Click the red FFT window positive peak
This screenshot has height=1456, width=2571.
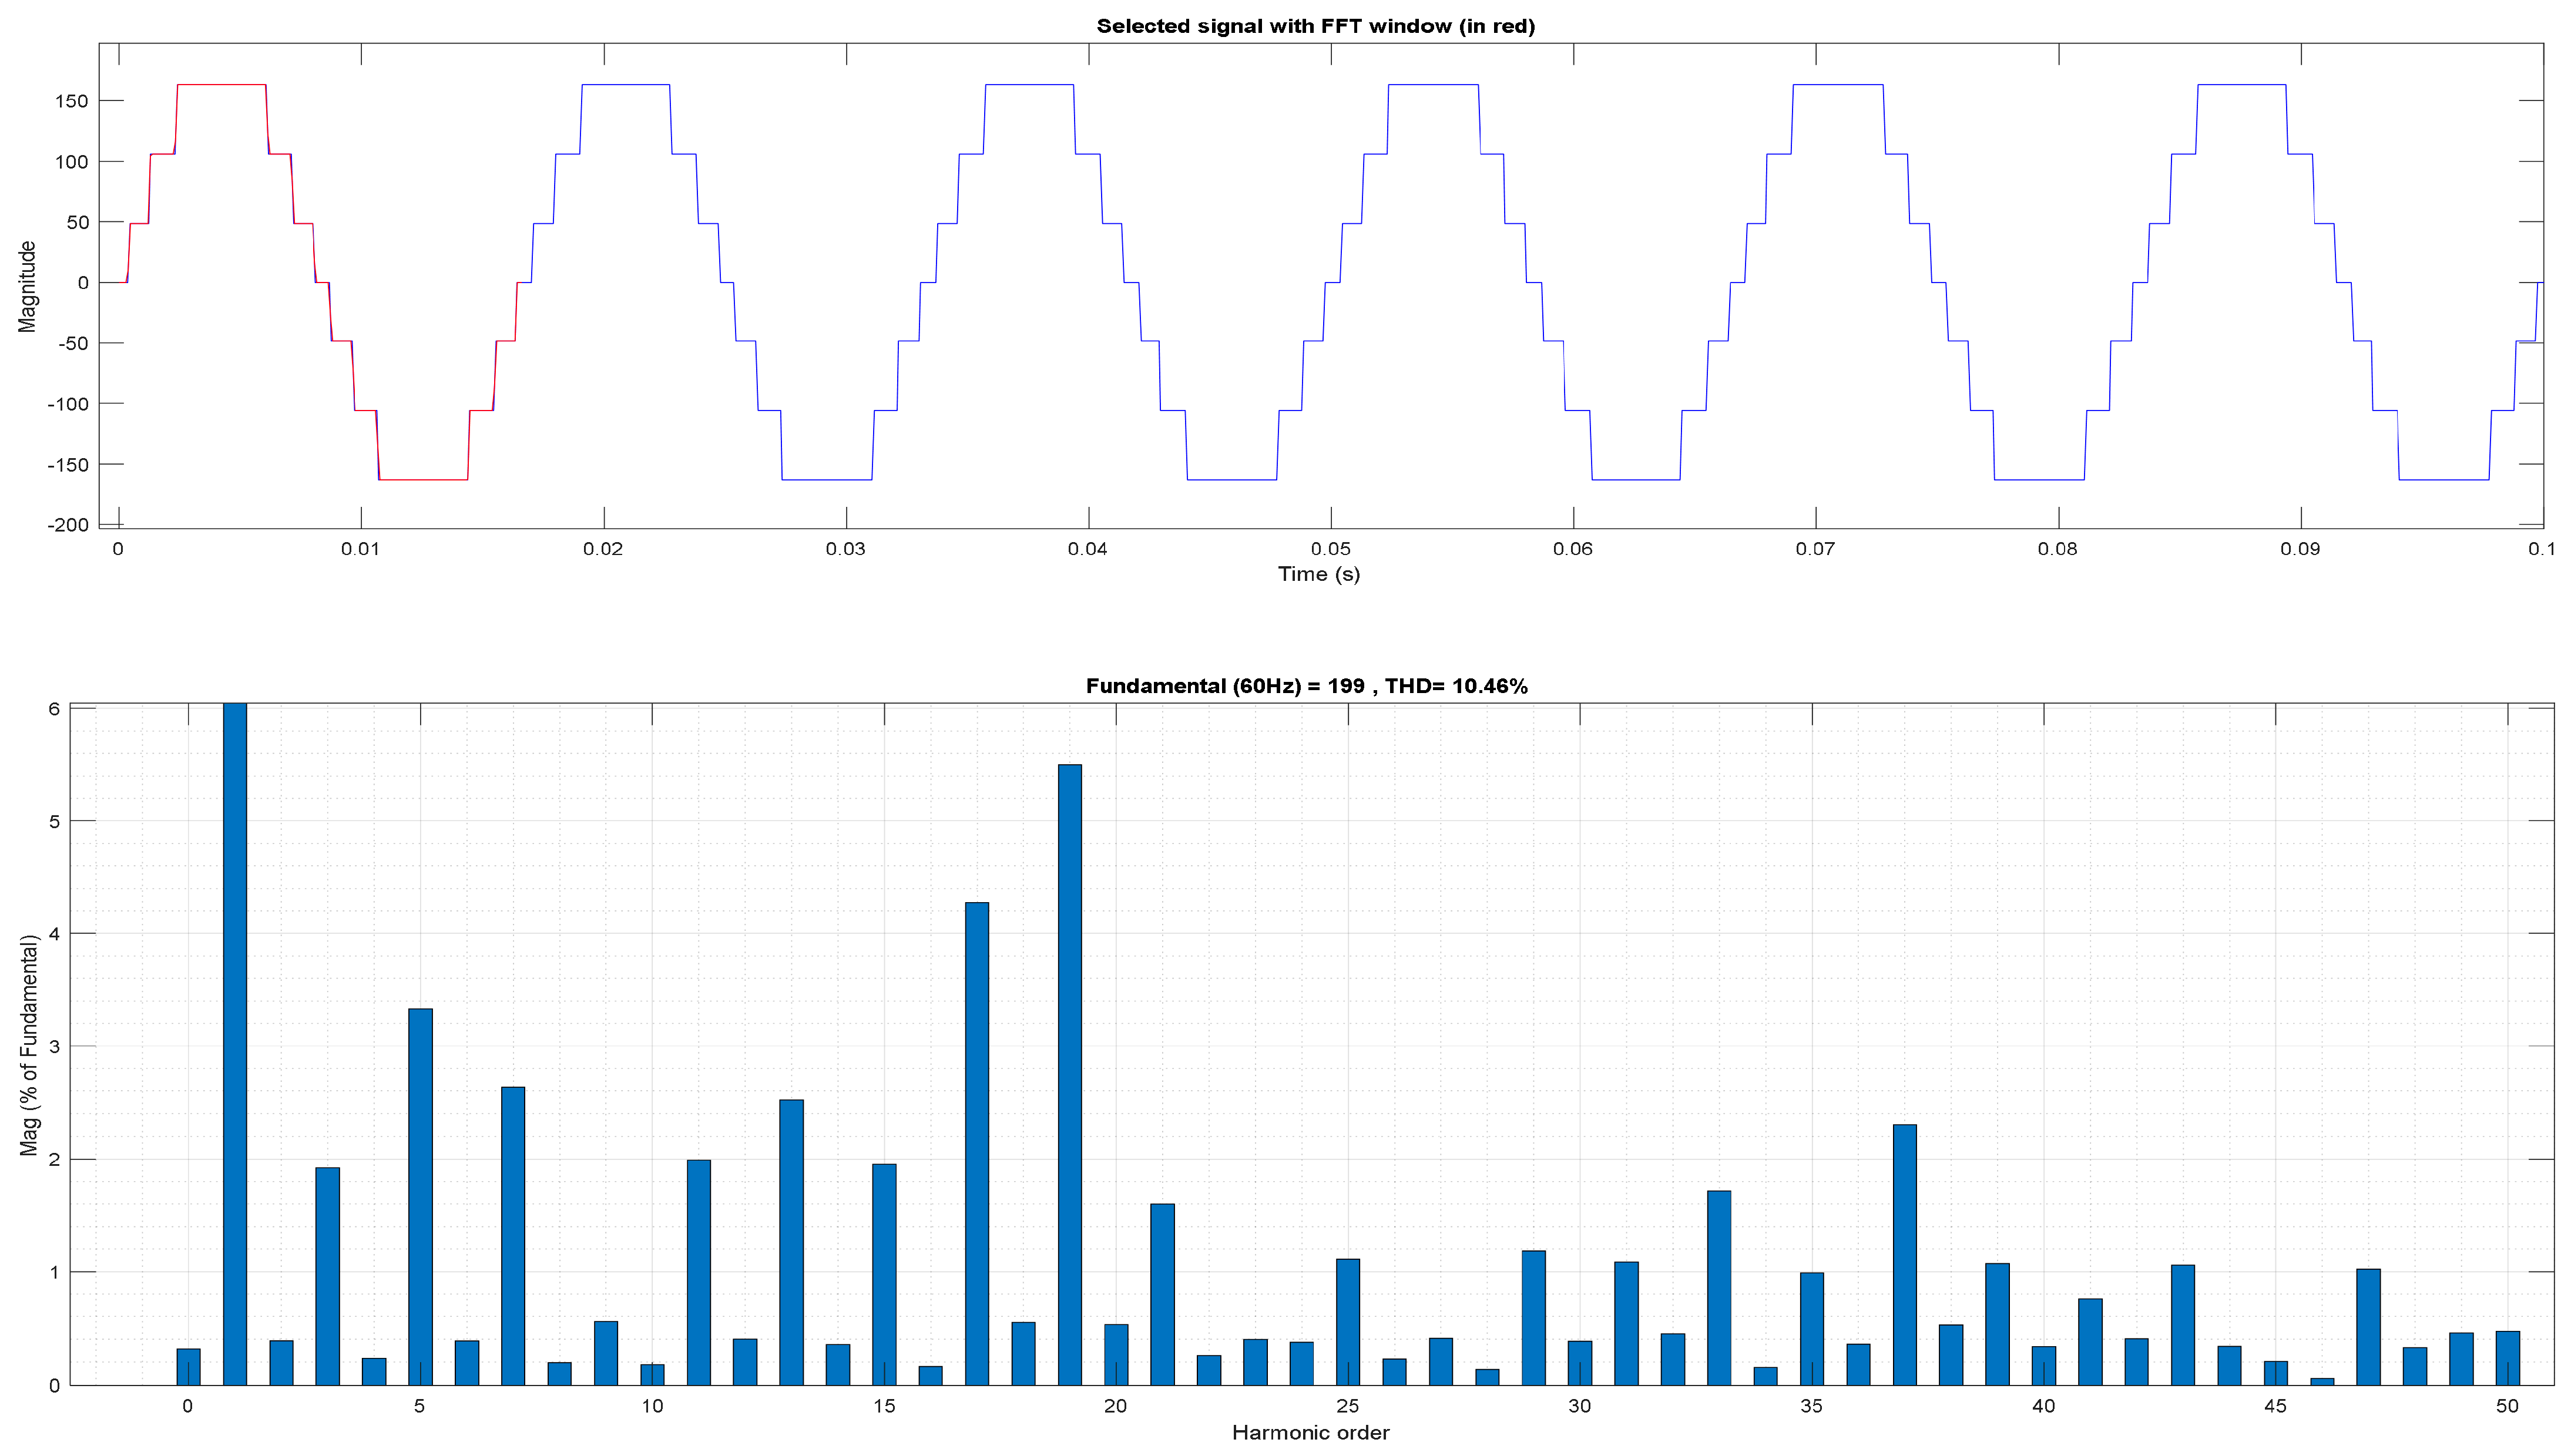[x=221, y=85]
